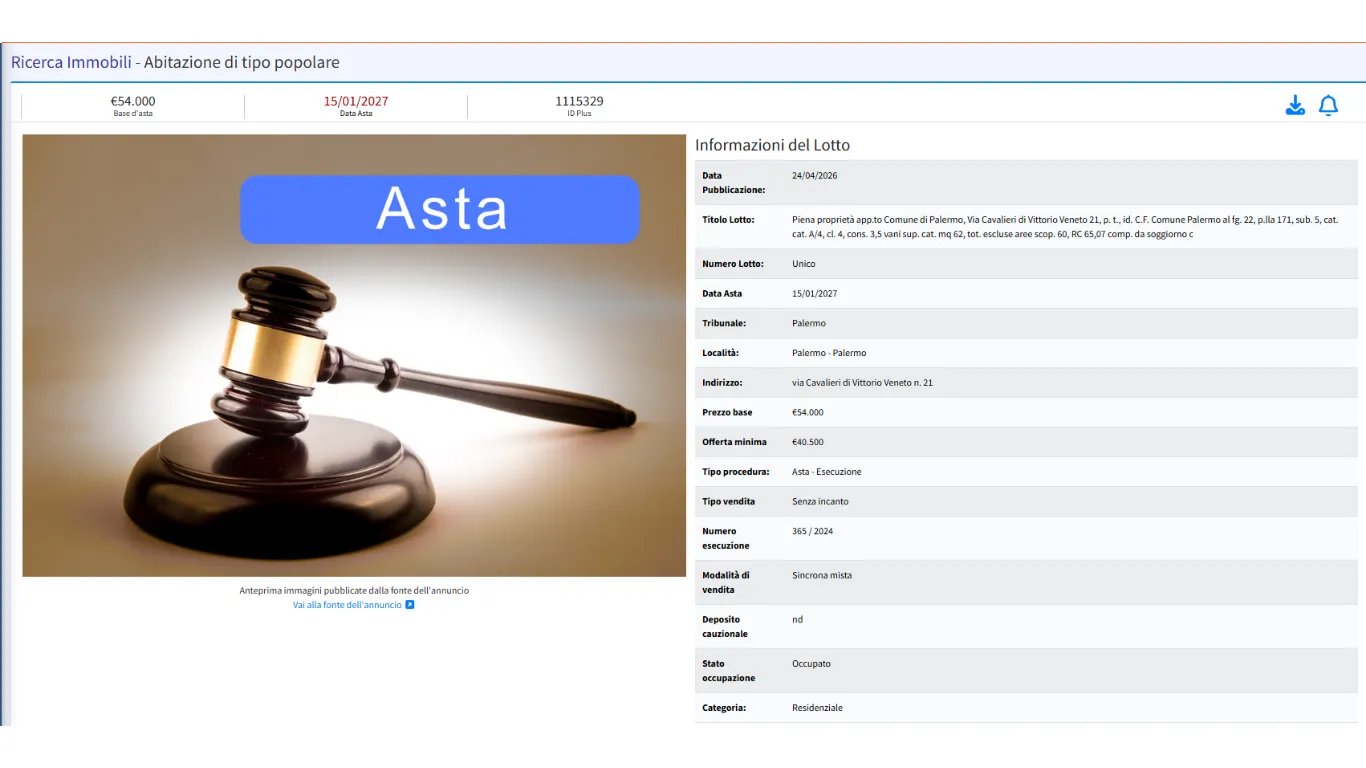This screenshot has height=768, width=1366.
Task: Click the 'Stato occupazione' label
Action: click(x=729, y=671)
